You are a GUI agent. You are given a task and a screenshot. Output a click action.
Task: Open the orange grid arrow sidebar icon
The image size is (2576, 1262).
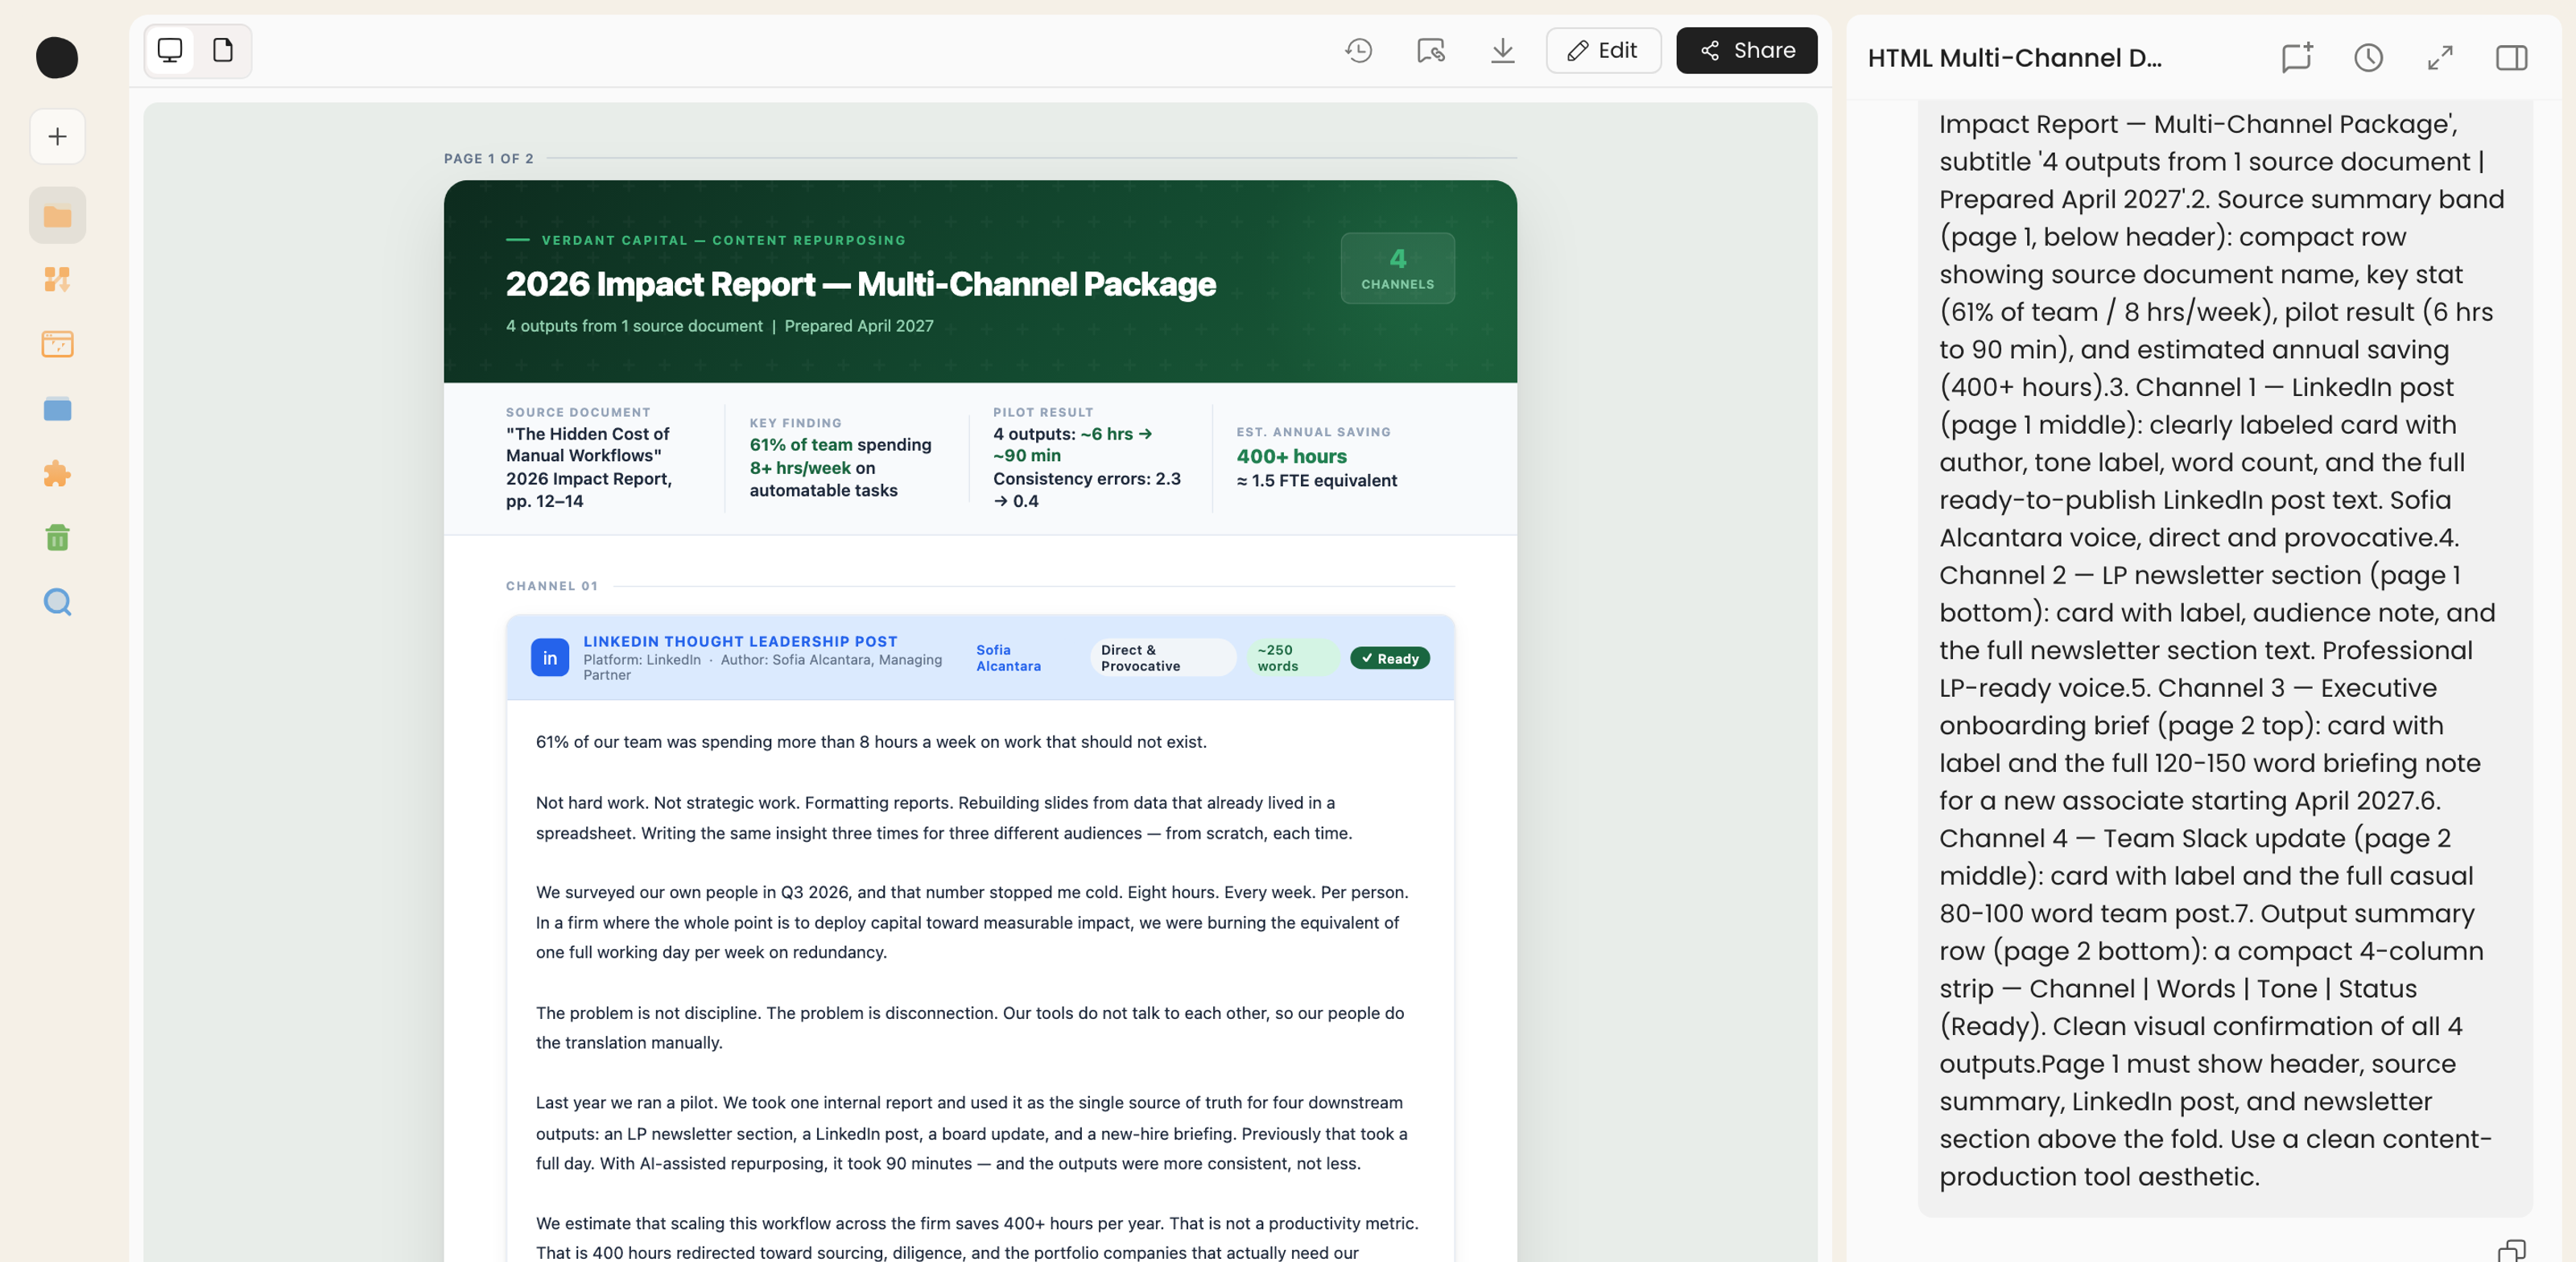tap(57, 280)
